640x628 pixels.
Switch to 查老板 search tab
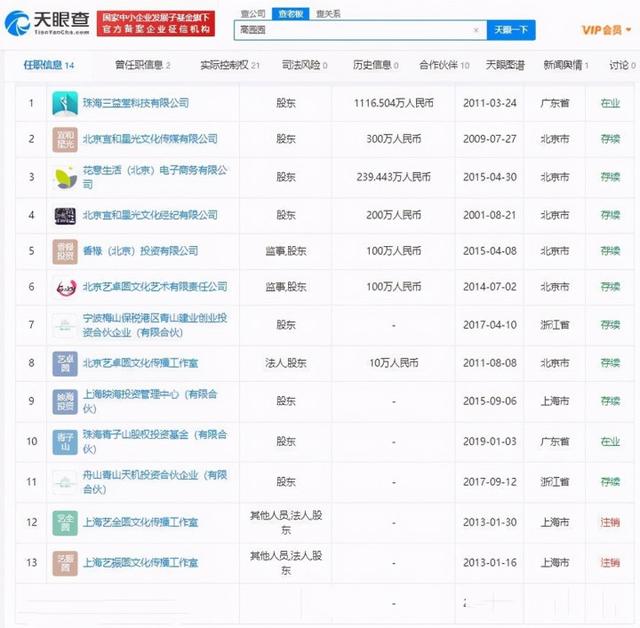coord(291,14)
